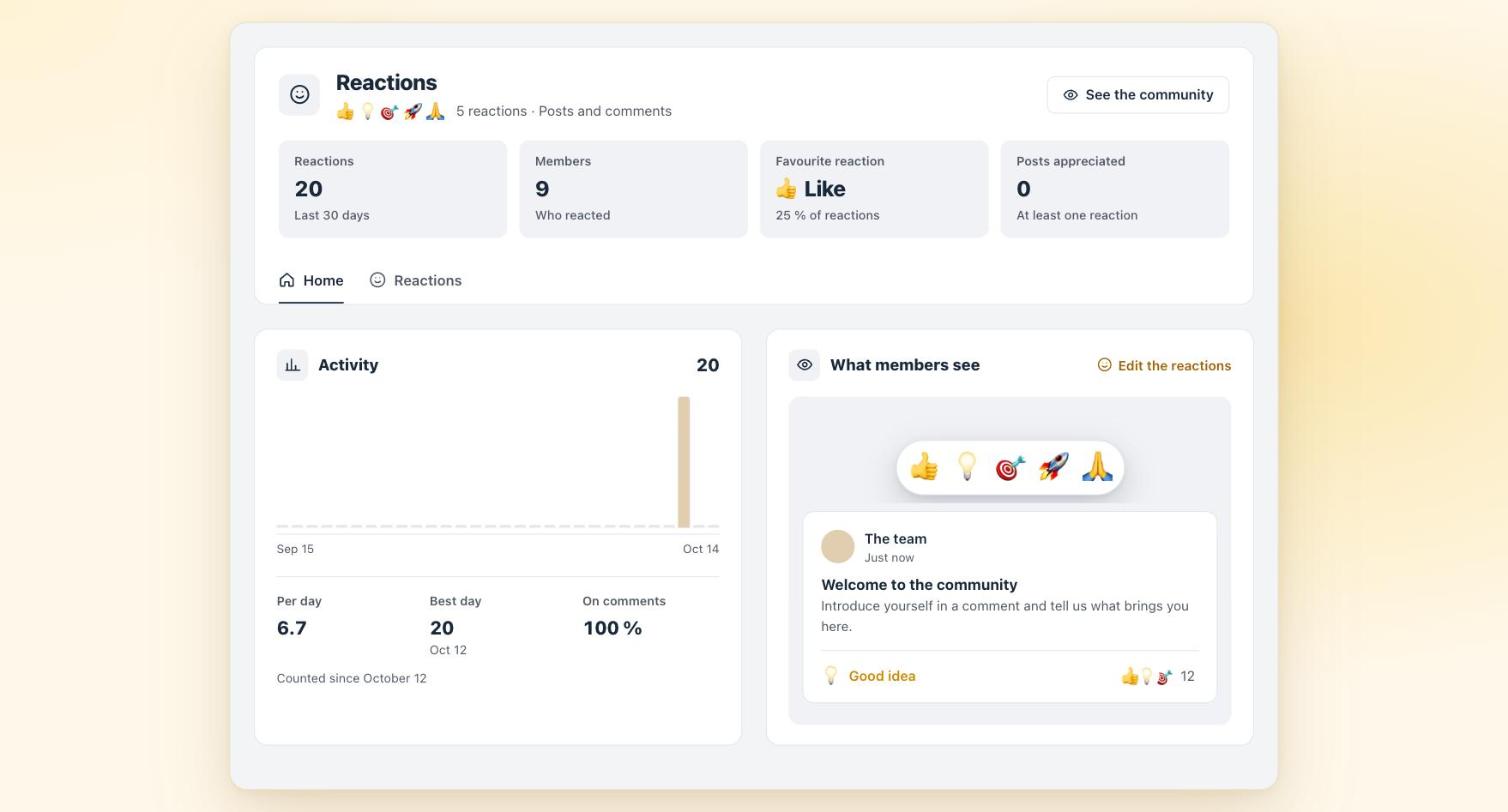Click the Reactions stat card showing 20

[x=393, y=189]
